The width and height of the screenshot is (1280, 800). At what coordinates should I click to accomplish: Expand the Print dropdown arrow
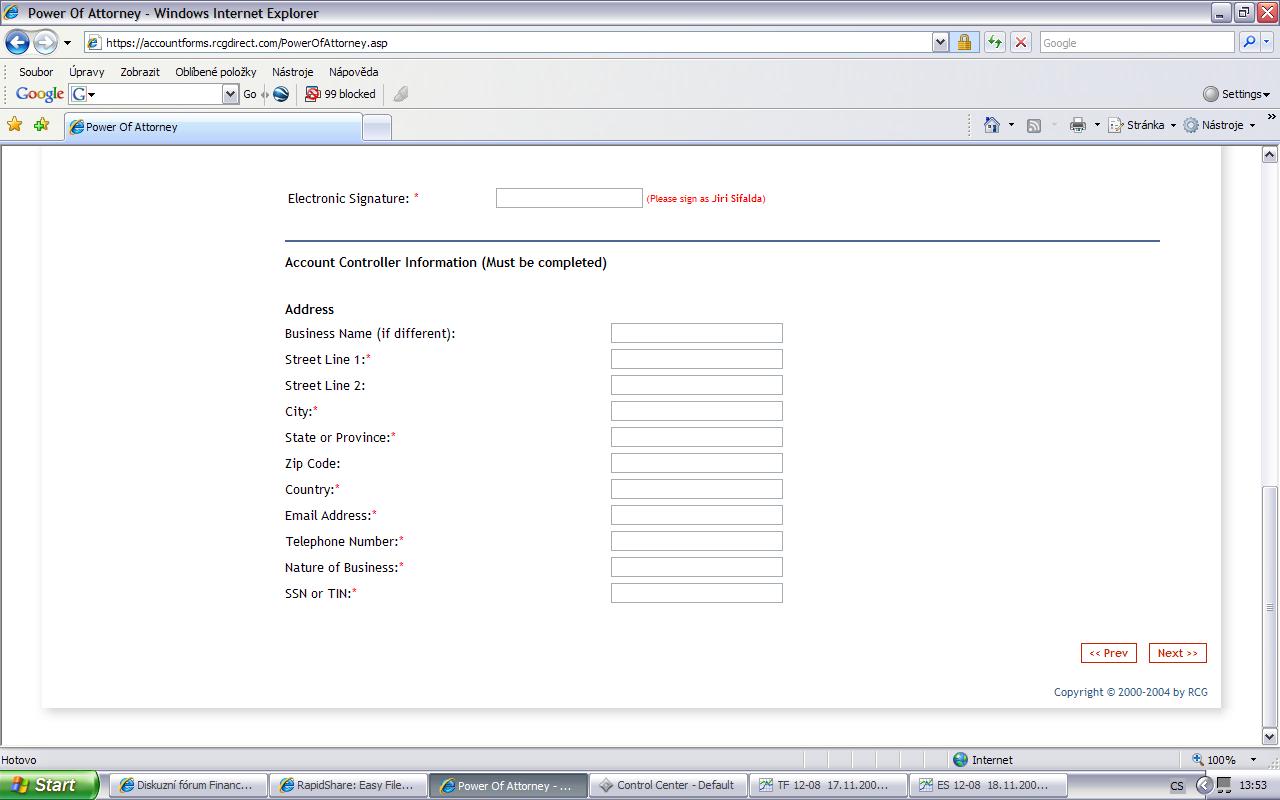1097,126
